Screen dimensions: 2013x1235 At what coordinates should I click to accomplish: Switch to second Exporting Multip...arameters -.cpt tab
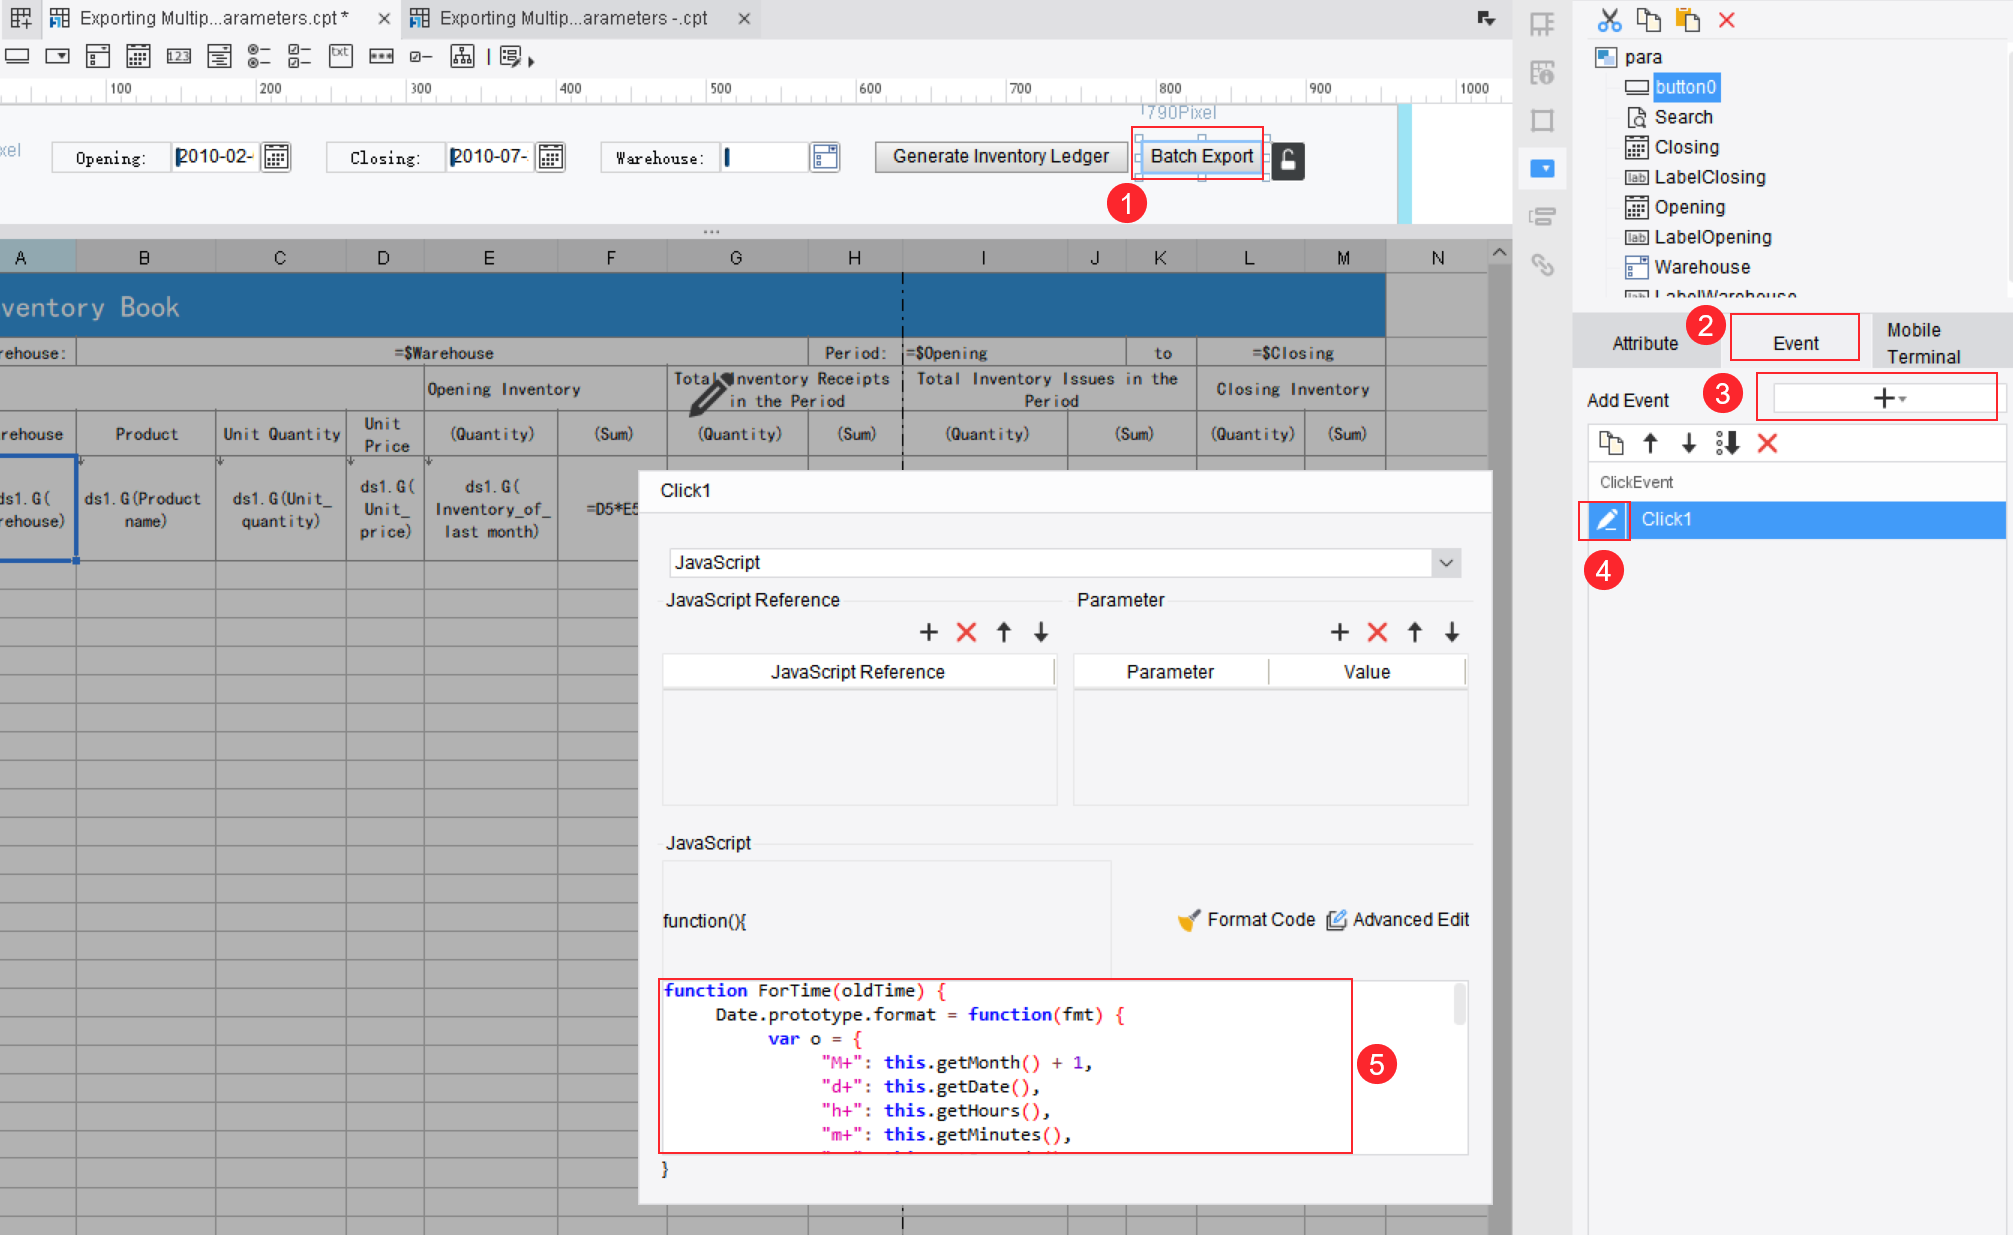point(573,18)
